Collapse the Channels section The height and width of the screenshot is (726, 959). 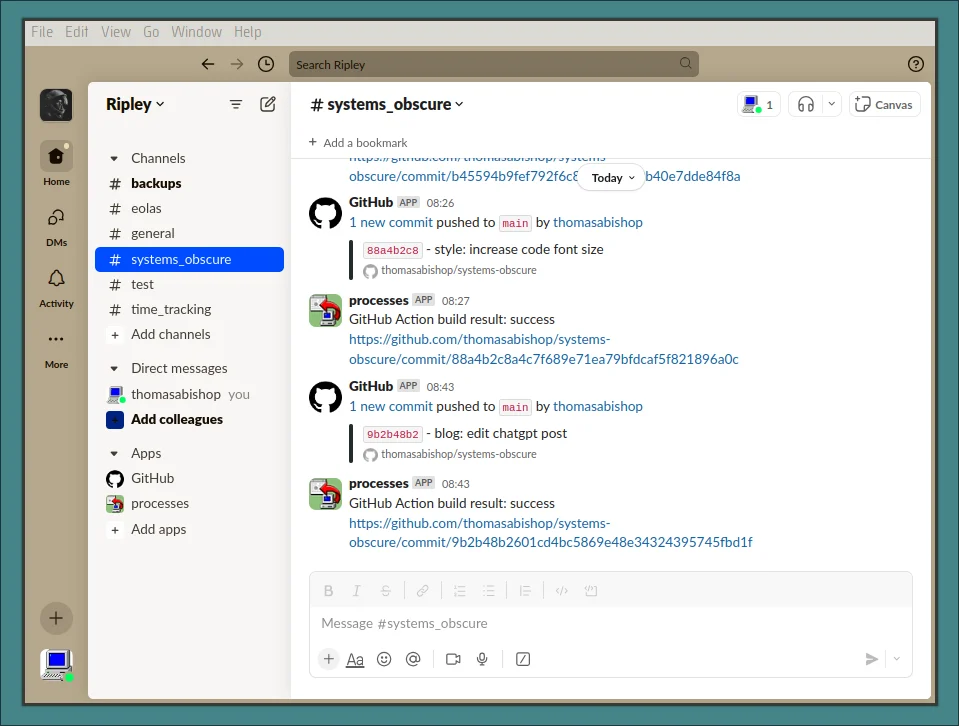click(x=114, y=158)
